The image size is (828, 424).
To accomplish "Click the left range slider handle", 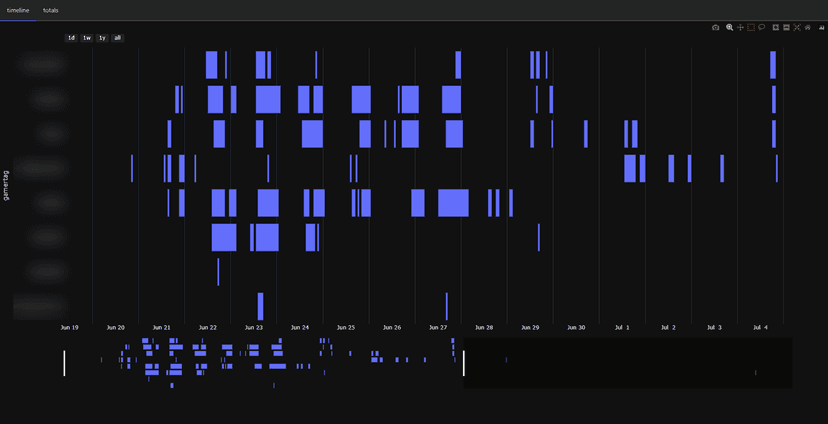I will pyautogui.click(x=64, y=363).
